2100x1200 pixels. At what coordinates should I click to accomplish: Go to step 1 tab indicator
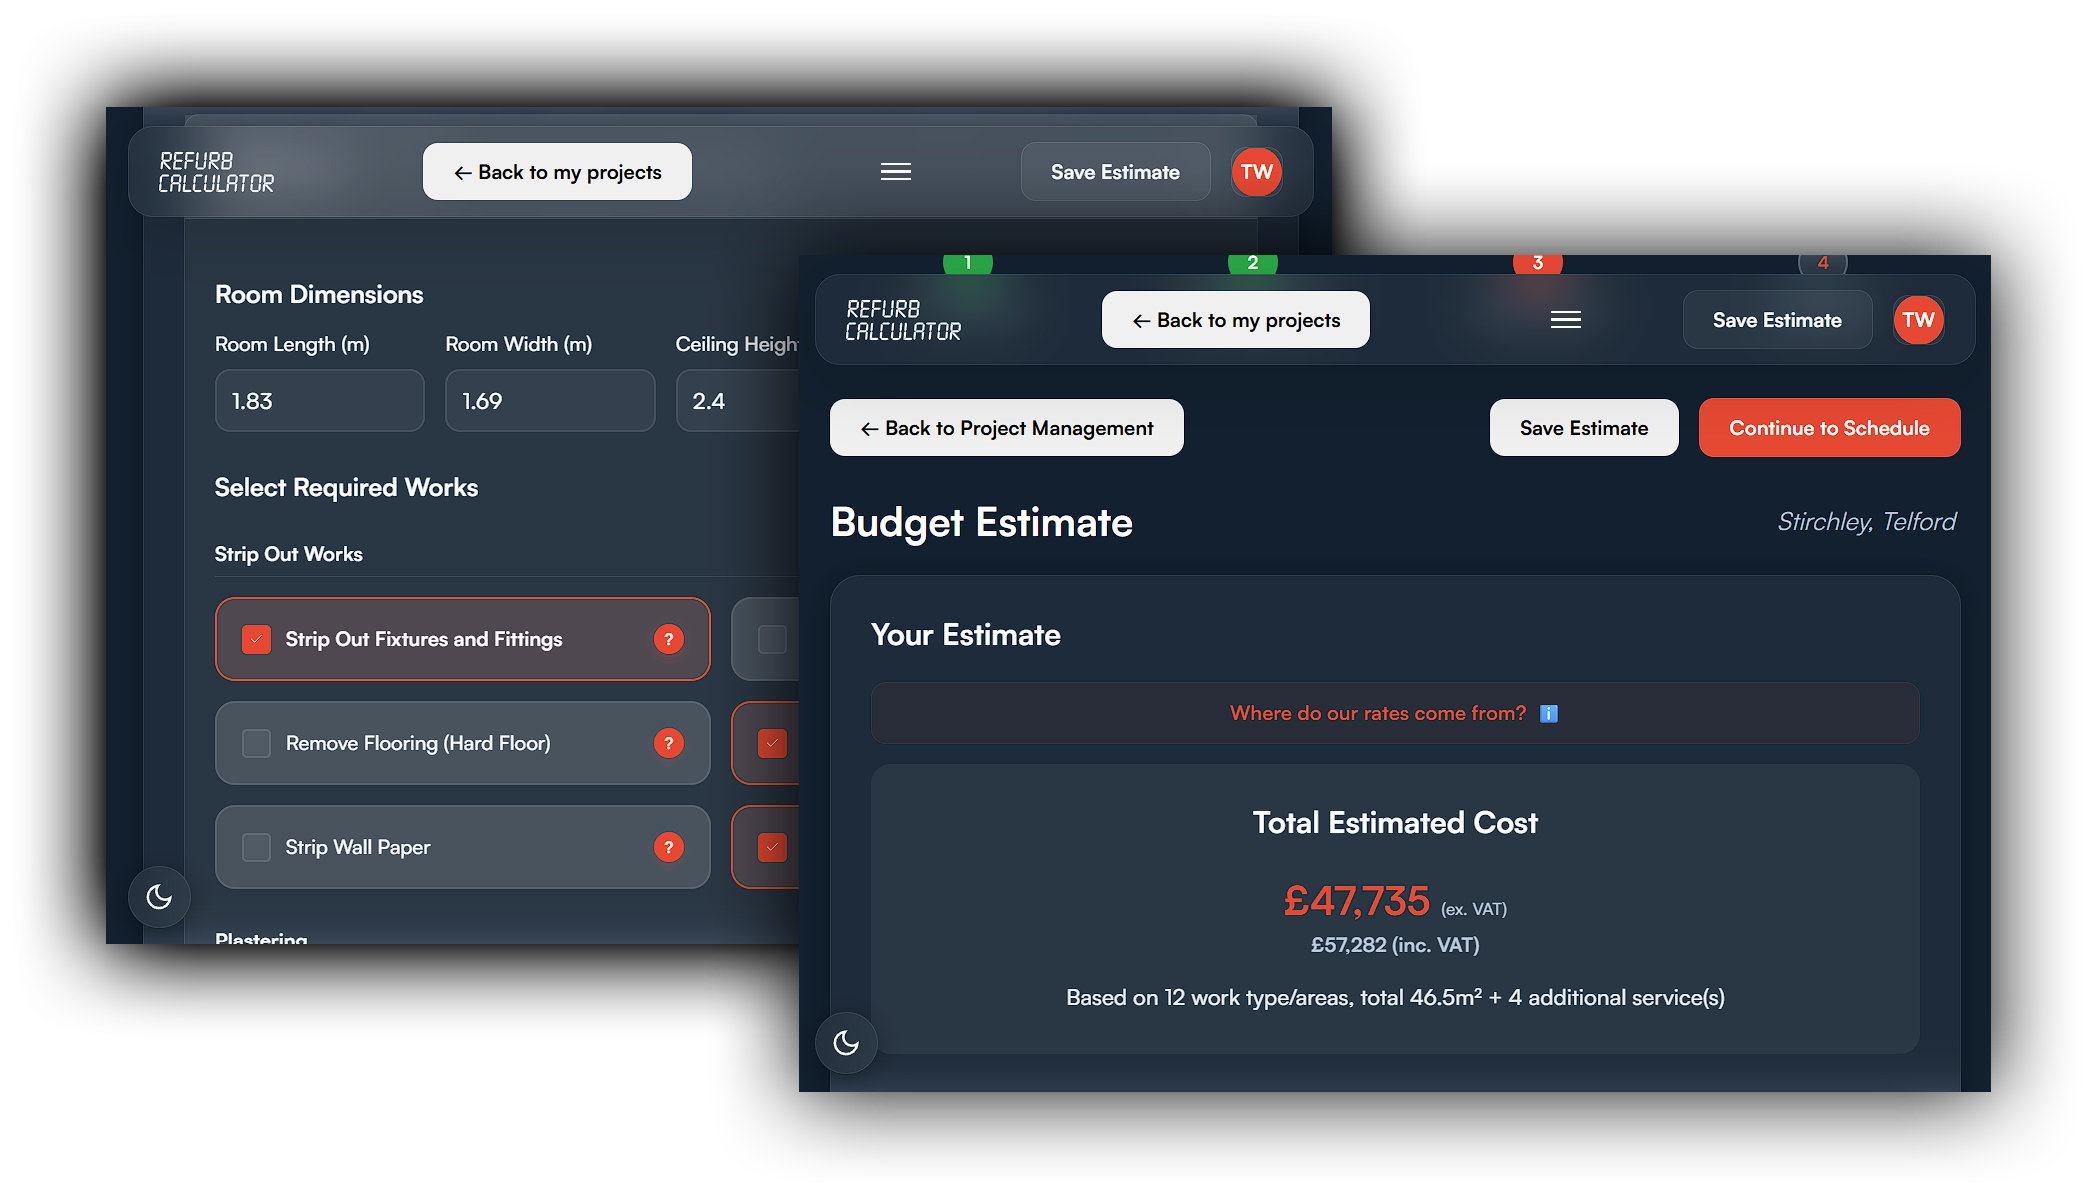pyautogui.click(x=967, y=264)
